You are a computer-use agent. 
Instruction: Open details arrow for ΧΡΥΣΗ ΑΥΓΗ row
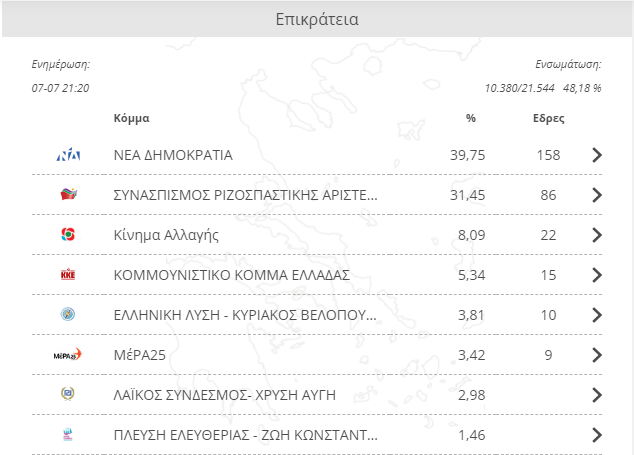pos(597,395)
